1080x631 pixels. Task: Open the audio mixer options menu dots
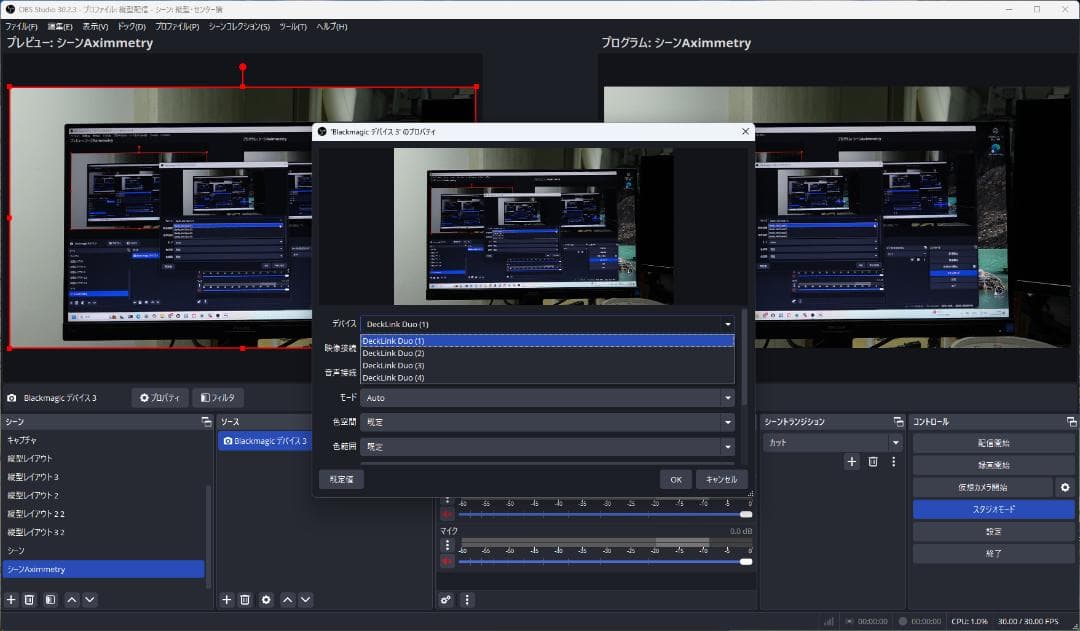[x=467, y=600]
